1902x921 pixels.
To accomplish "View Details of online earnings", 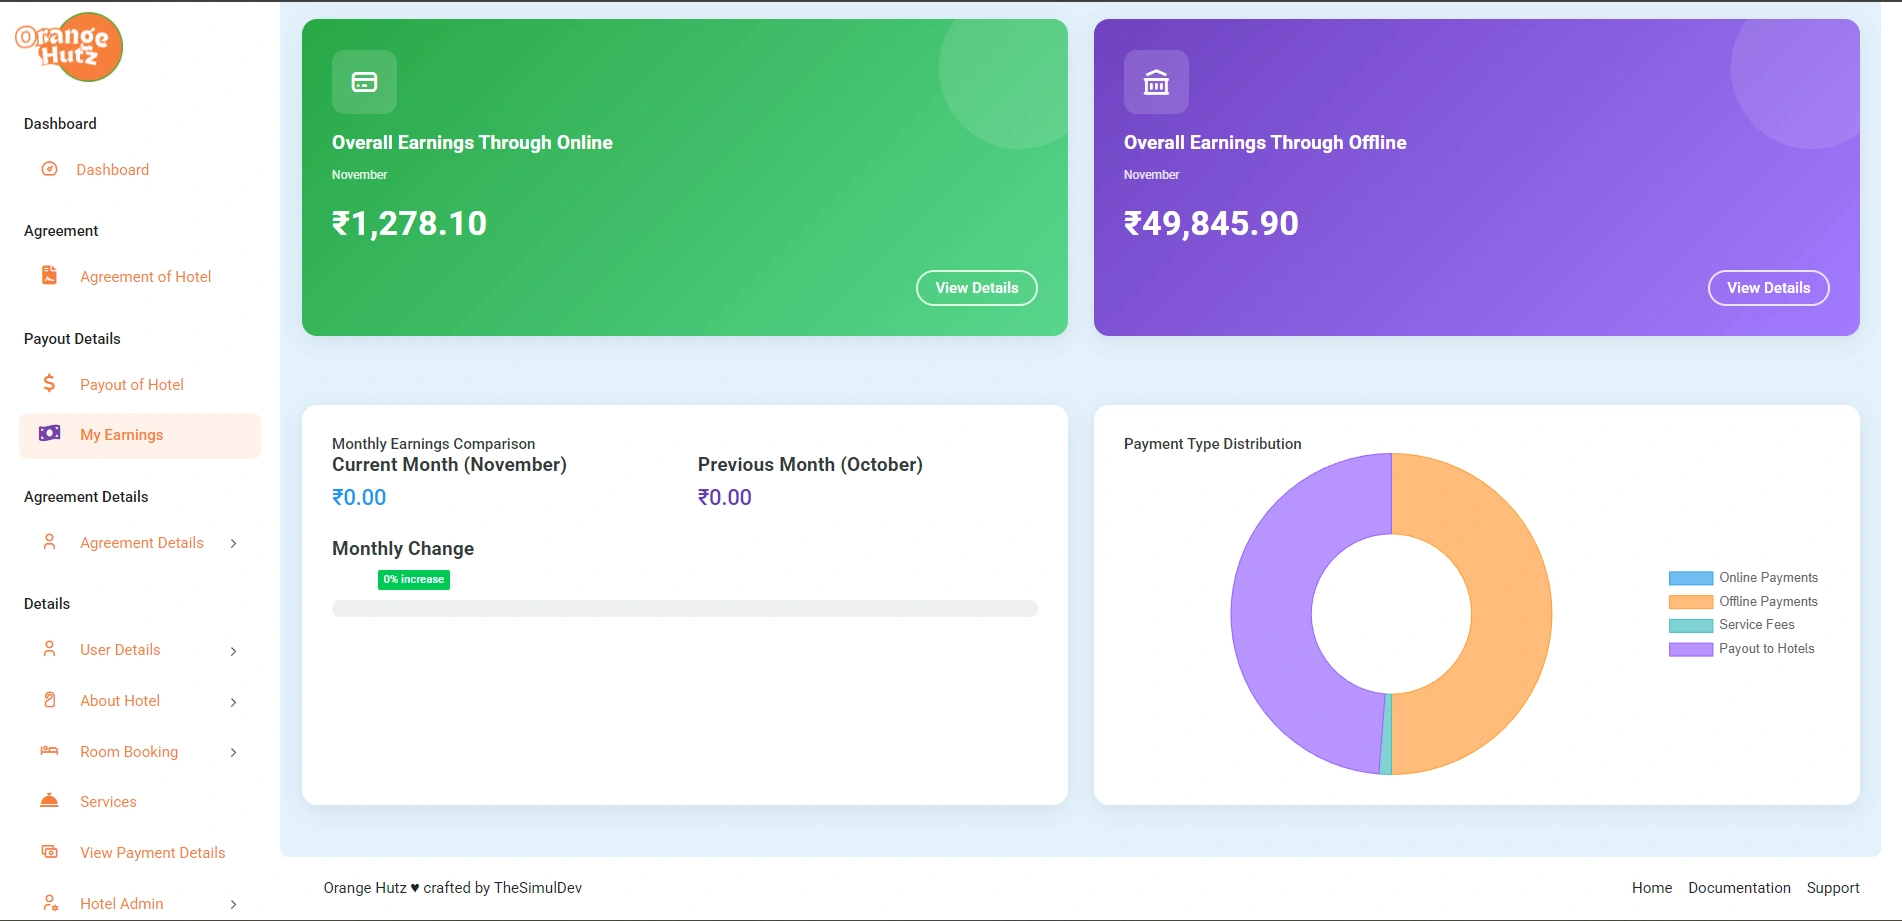I will (x=976, y=288).
